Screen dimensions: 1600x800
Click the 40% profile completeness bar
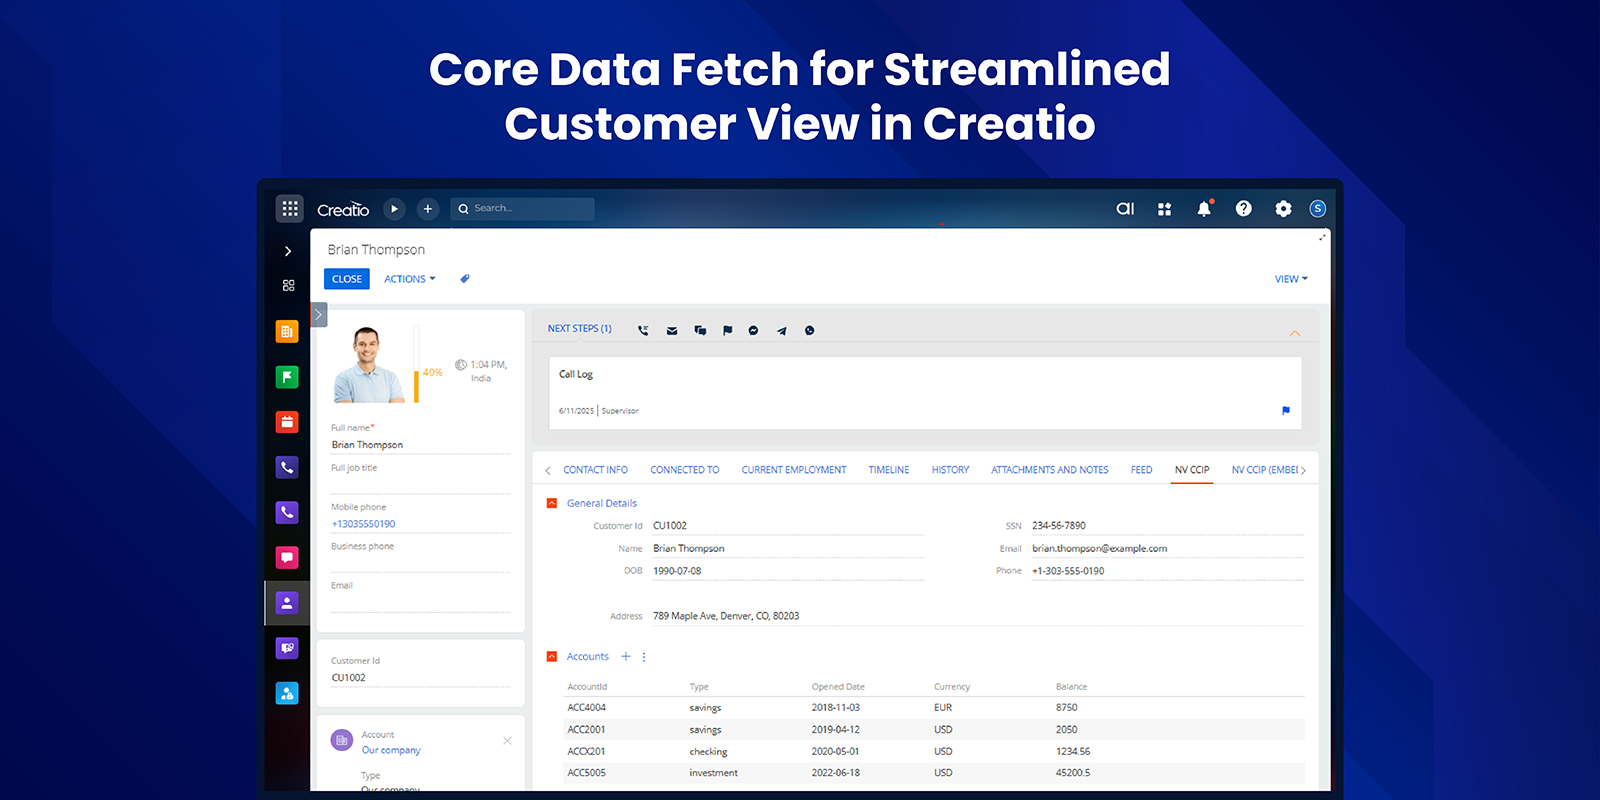point(416,363)
